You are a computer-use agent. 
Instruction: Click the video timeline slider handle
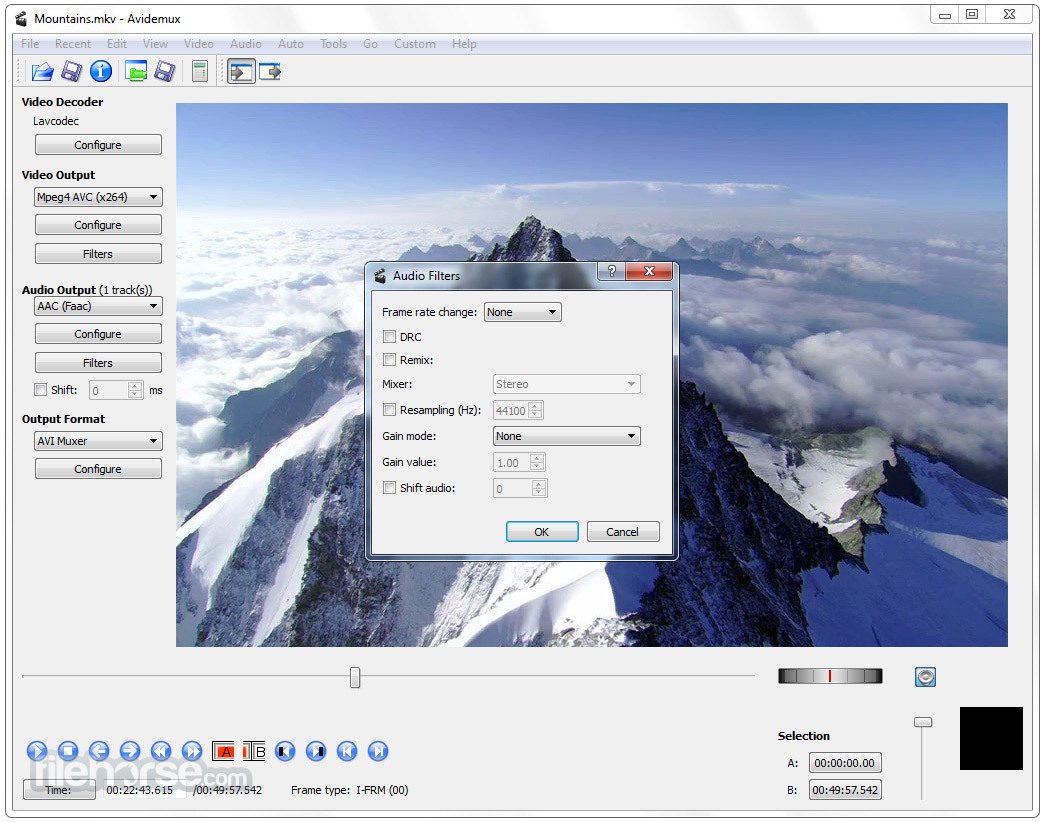tap(355, 677)
